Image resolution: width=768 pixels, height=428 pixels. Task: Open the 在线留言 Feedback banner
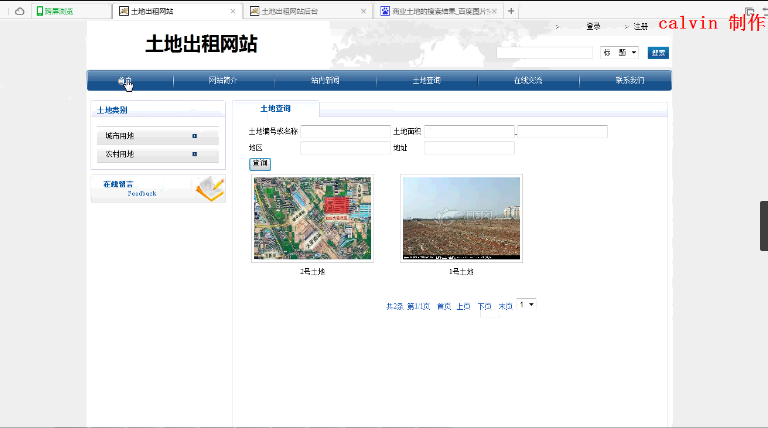158,189
